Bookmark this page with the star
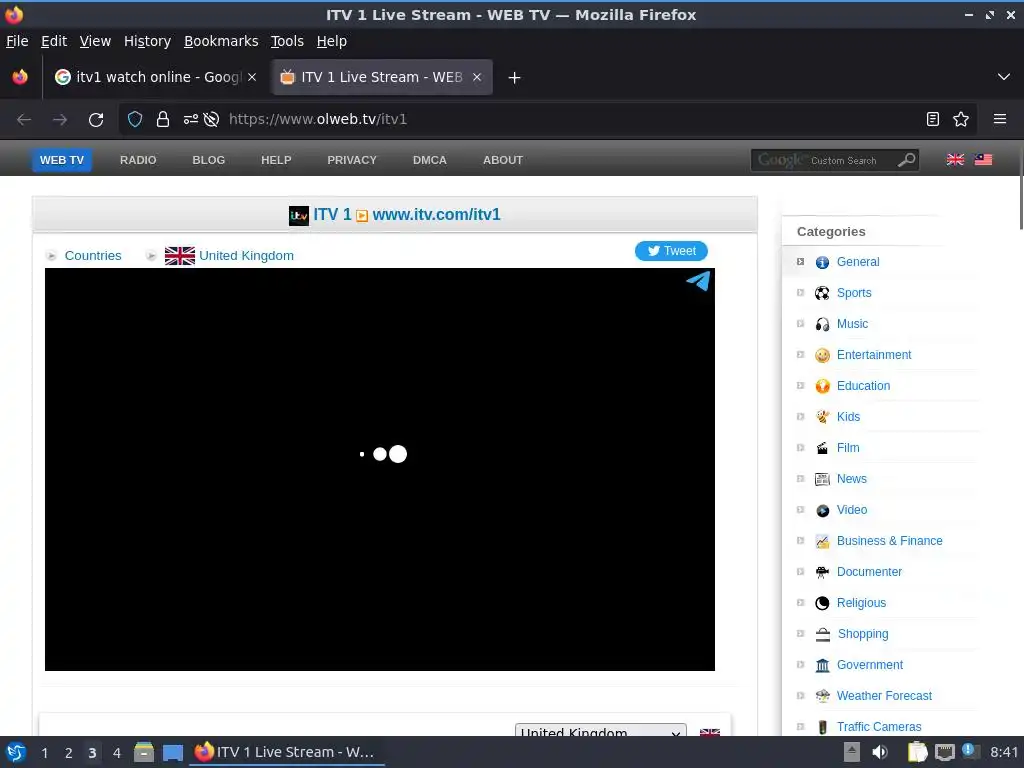Viewport: 1024px width, 768px height. point(961,119)
